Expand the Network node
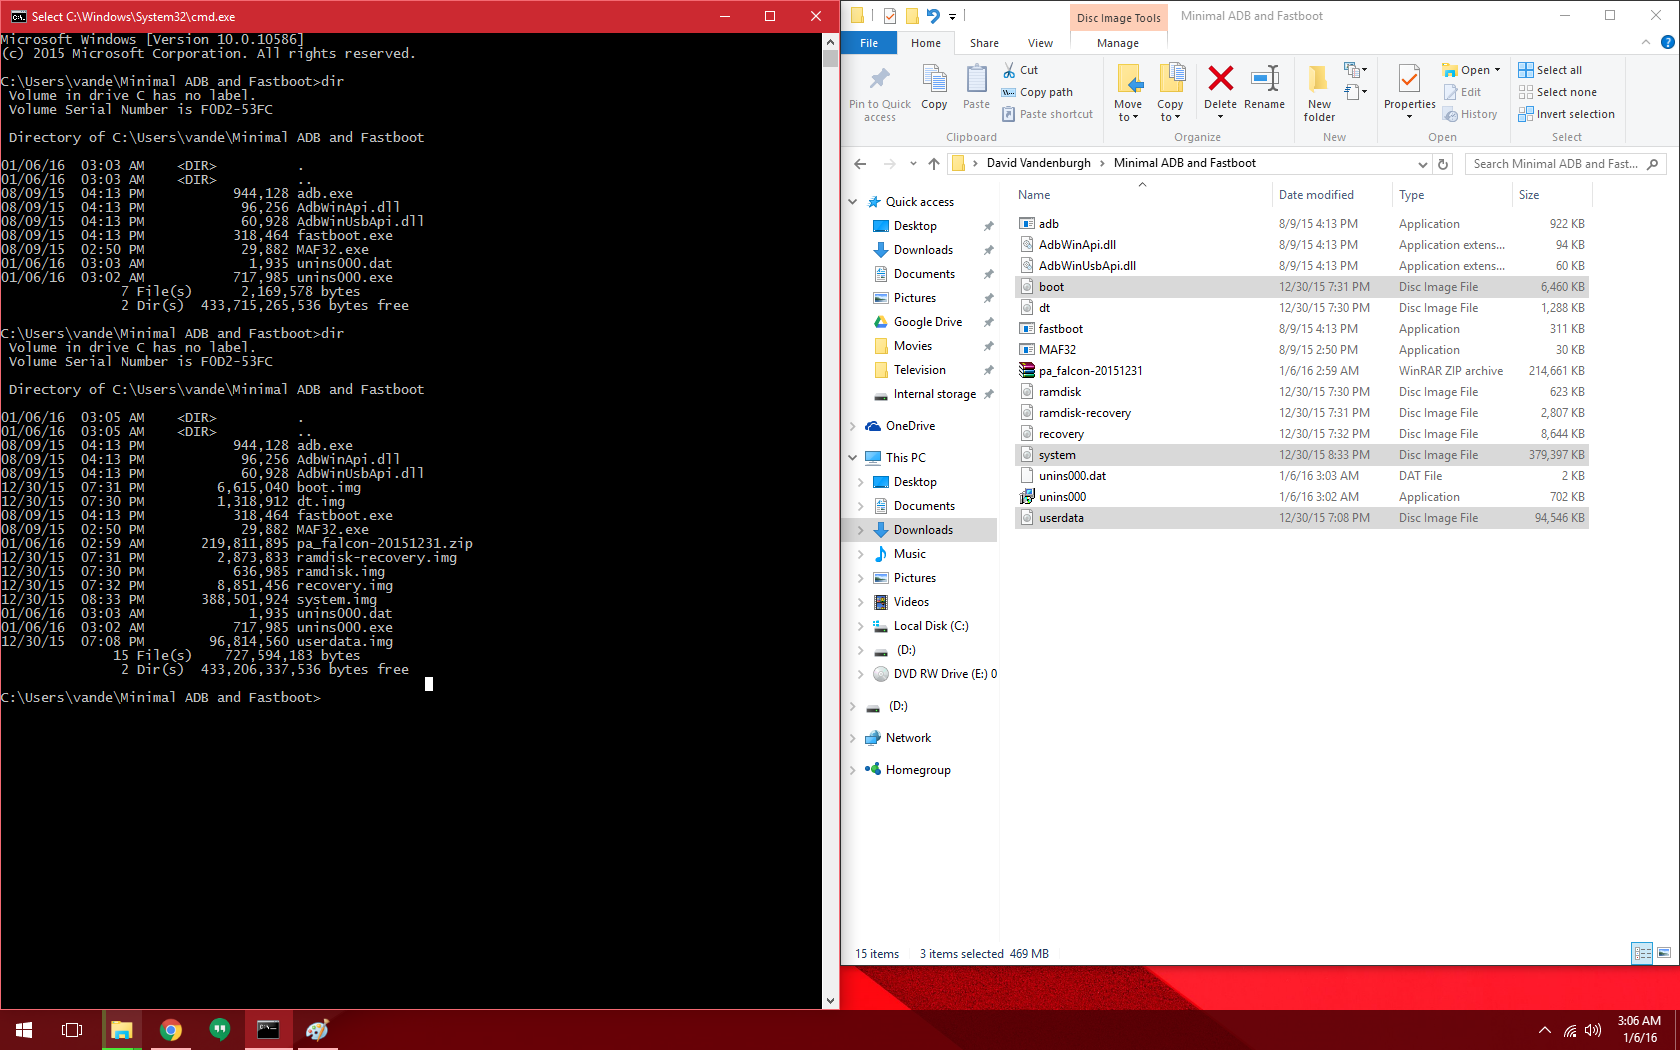This screenshot has width=1680, height=1050. [x=853, y=738]
